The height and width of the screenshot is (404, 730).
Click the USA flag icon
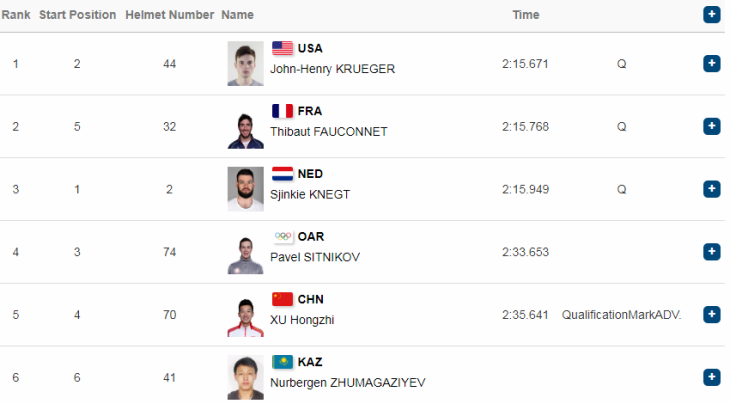point(282,48)
